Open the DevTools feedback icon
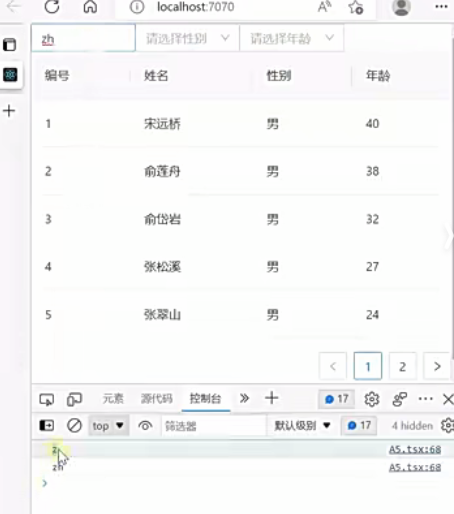The image size is (454, 514). 400,399
